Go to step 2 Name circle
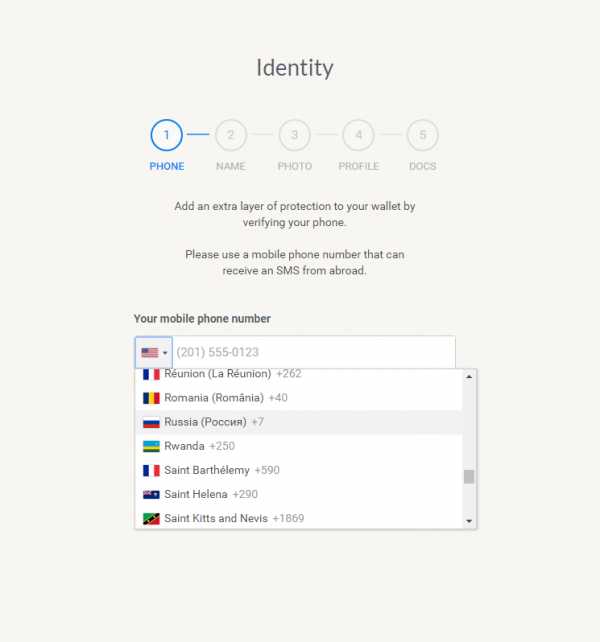This screenshot has height=642, width=600. 231,135
